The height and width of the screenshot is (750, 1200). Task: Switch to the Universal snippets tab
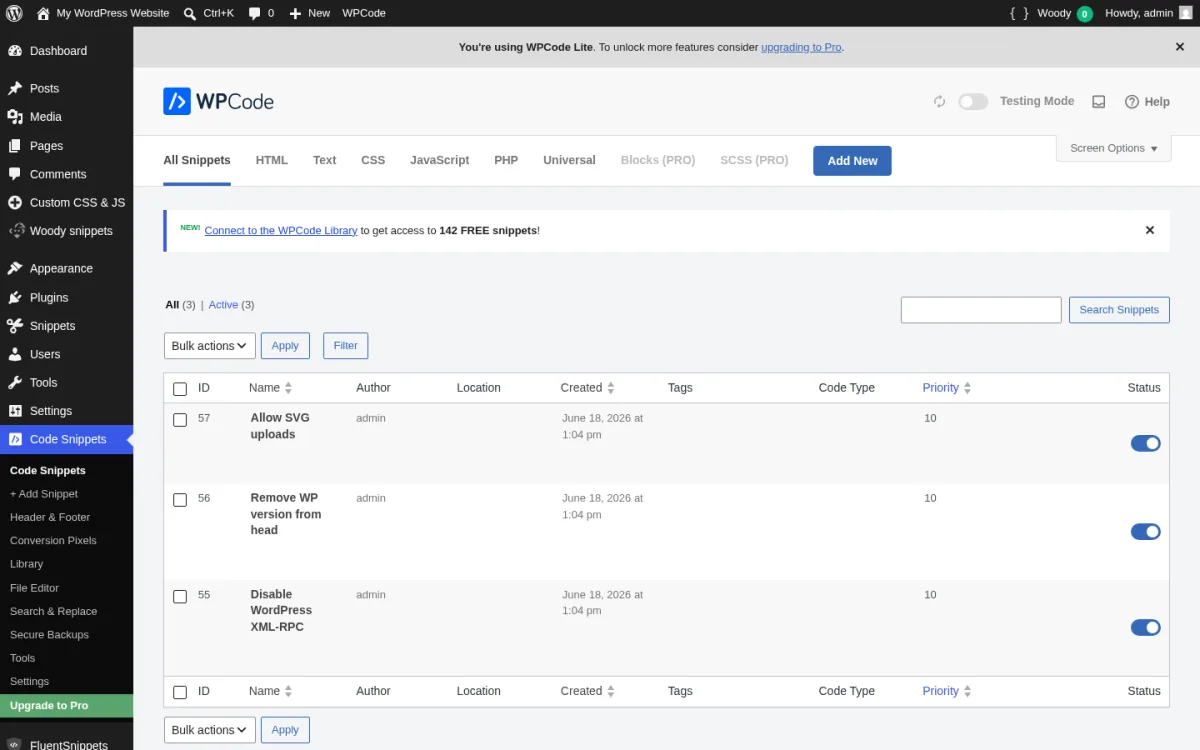coord(569,160)
